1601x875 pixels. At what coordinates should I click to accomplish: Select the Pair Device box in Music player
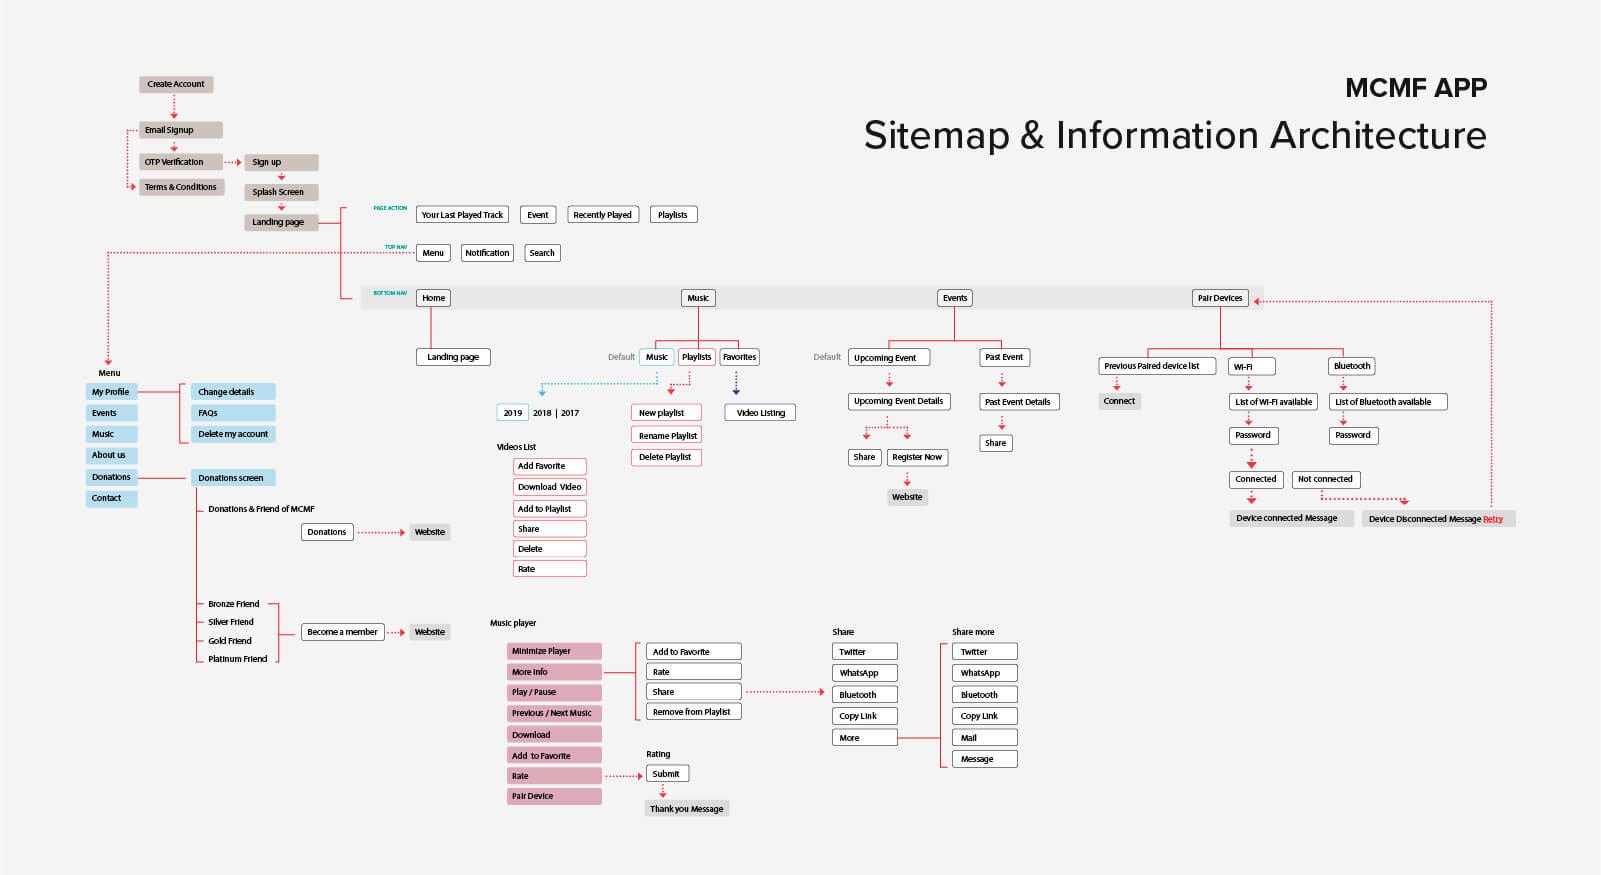click(x=554, y=796)
